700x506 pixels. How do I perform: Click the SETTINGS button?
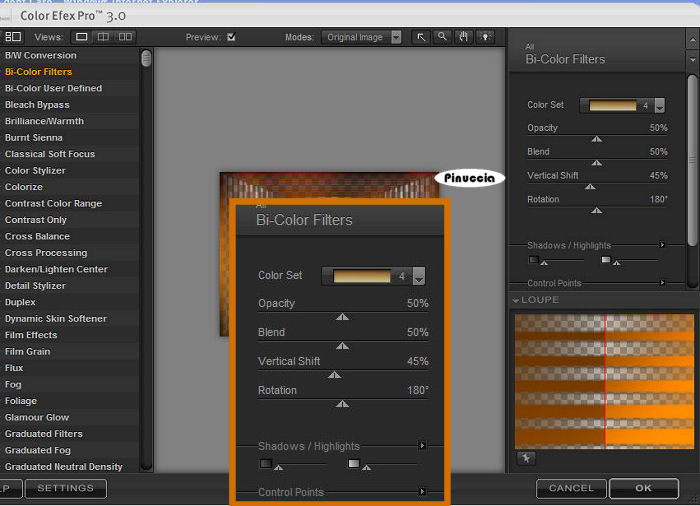click(66, 488)
